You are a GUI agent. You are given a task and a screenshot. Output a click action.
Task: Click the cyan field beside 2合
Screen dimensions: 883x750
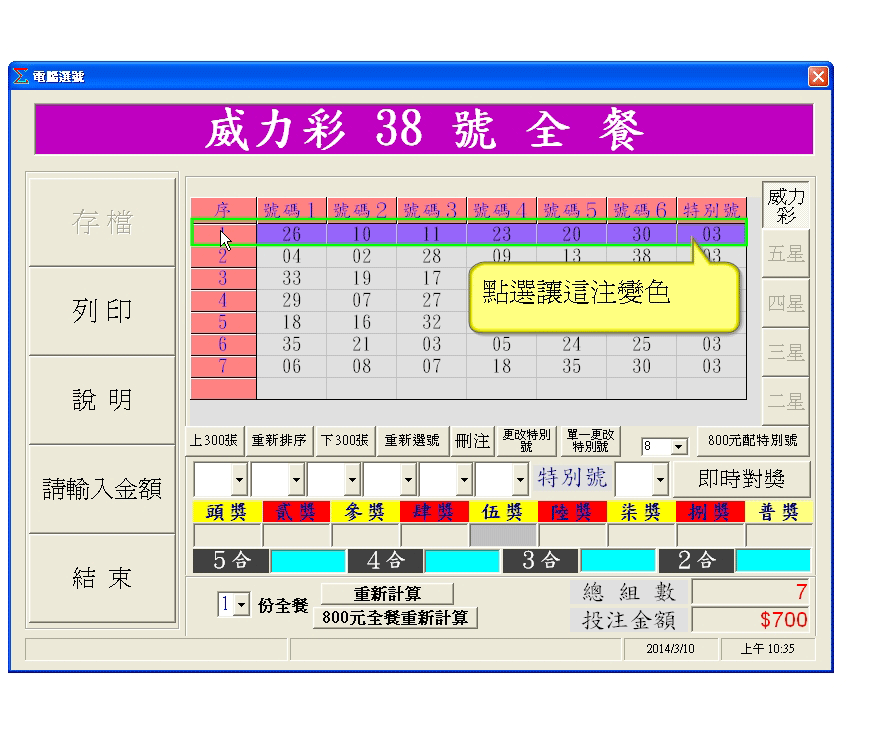[x=773, y=561]
